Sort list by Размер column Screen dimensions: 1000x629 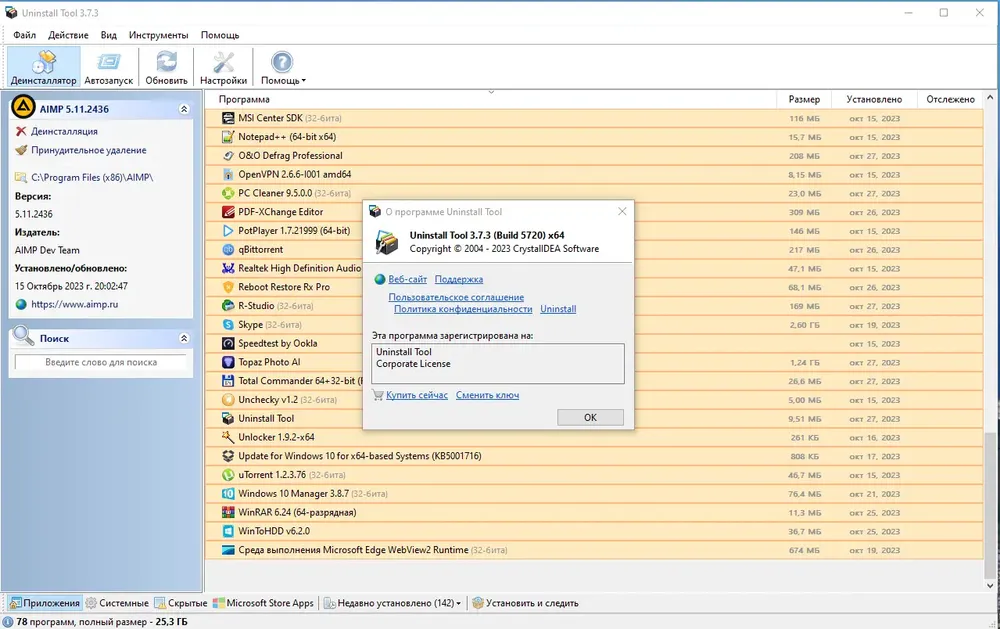804,100
